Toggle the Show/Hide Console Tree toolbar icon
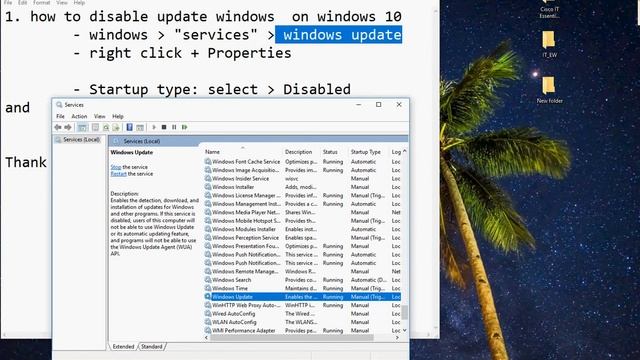Screen dimensions: 640x360 pyautogui.click(x=82, y=127)
